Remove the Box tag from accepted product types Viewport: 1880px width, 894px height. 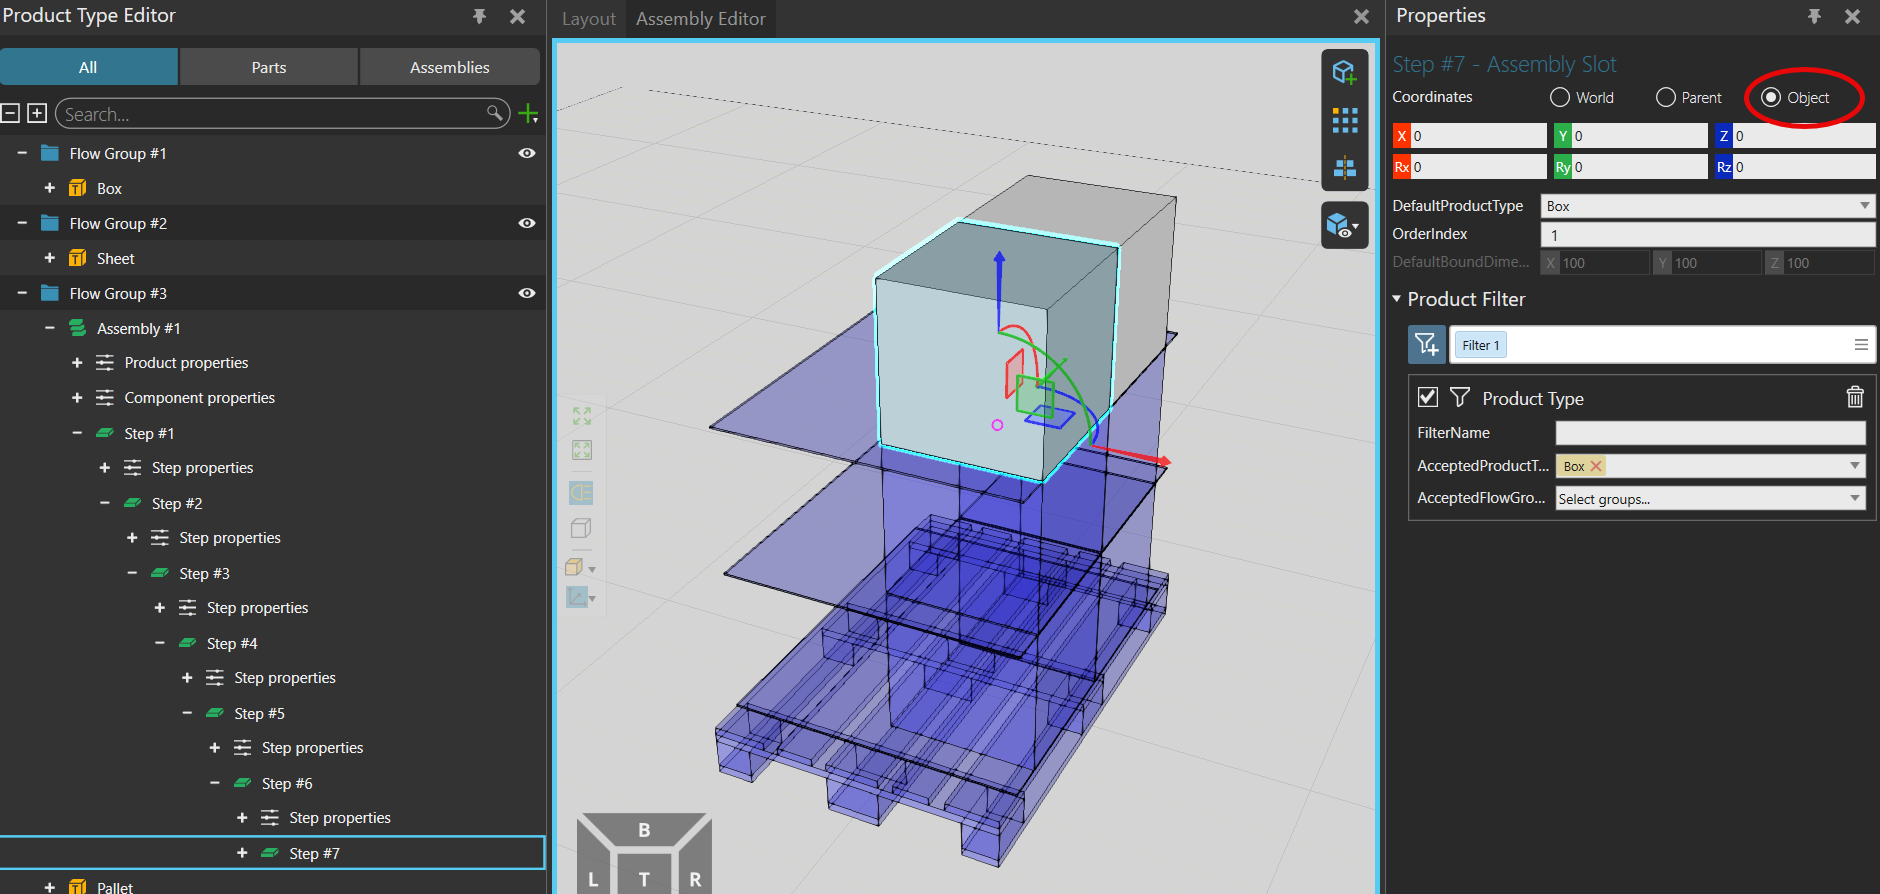[1596, 466]
